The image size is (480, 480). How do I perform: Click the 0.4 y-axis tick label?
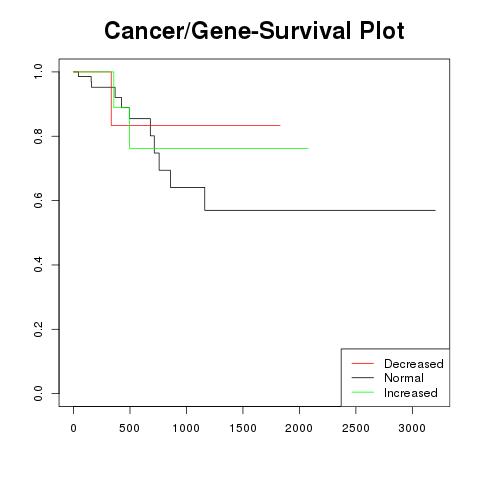pos(38,265)
